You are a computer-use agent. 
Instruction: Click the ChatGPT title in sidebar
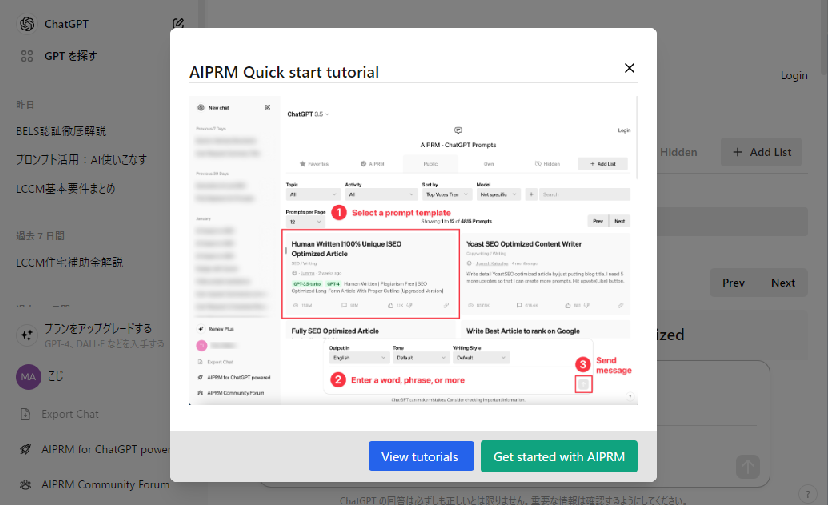[67, 24]
